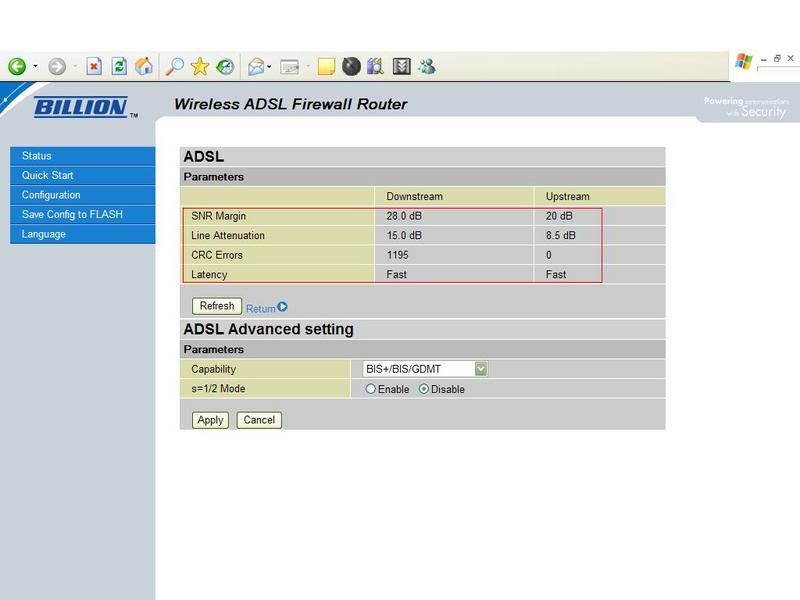Select Enable for s=1/2 Mode
The height and width of the screenshot is (600, 800).
[371, 389]
